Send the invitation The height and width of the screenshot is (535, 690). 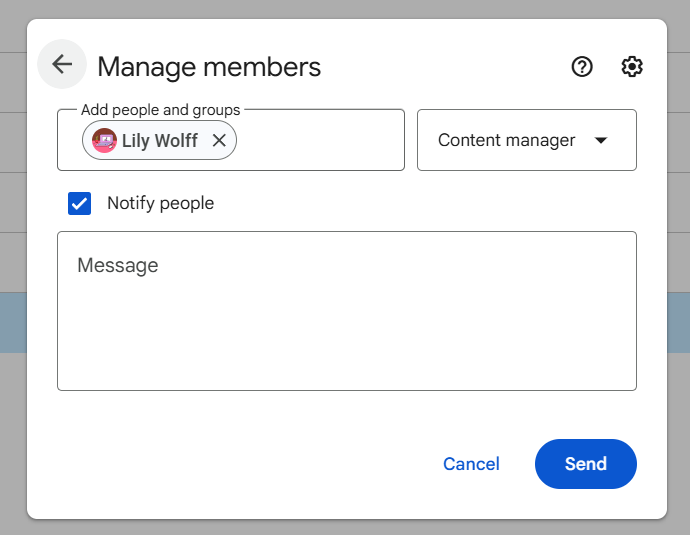[586, 464]
